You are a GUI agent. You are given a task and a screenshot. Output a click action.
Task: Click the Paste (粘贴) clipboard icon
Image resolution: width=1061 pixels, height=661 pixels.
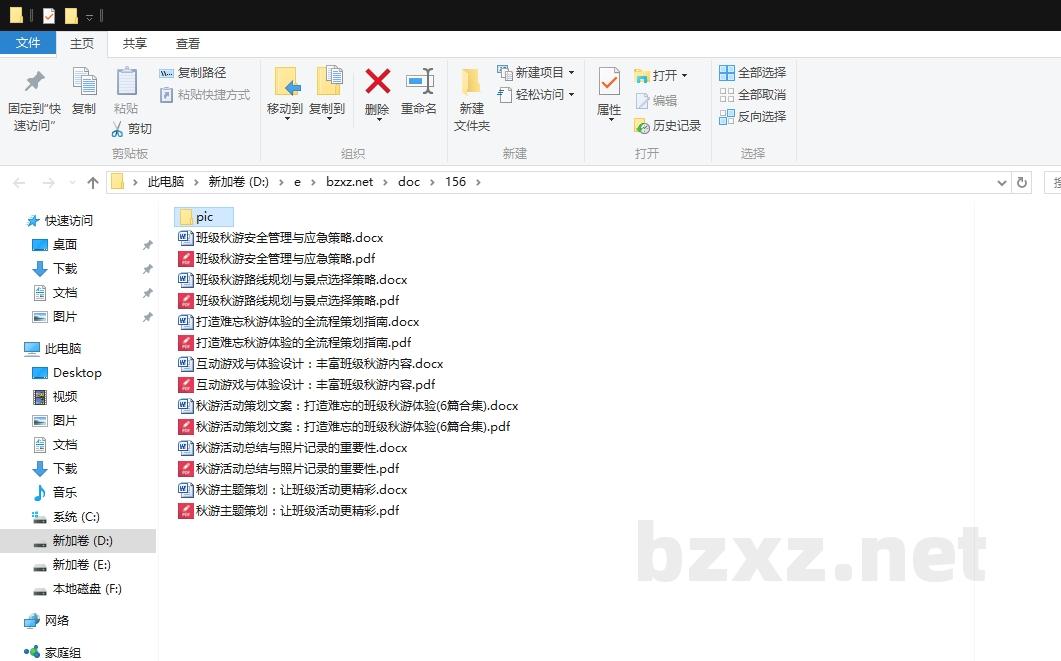click(126, 82)
